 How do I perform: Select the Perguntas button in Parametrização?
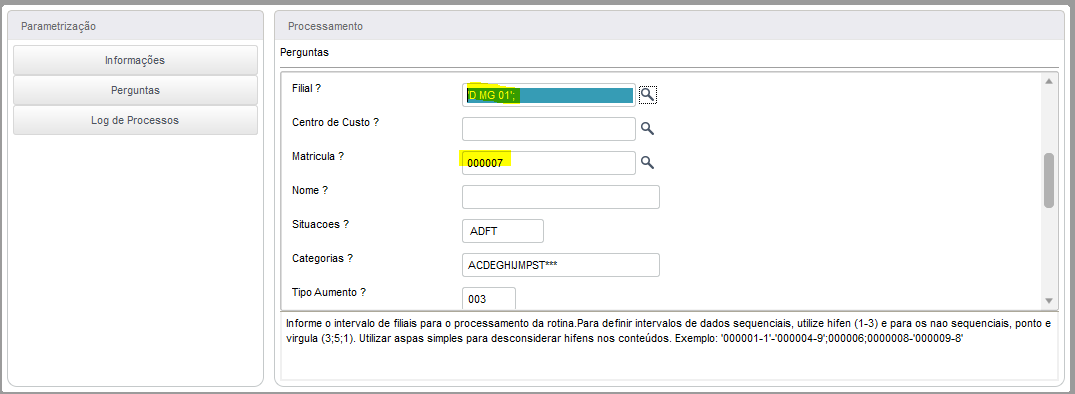tap(135, 90)
